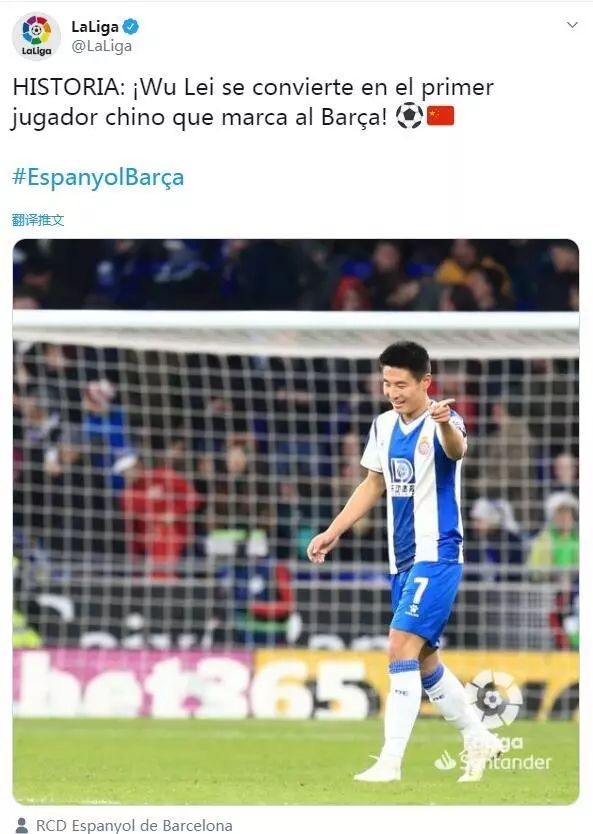Click the bet365 advertising board
Image resolution: width=593 pixels, height=834 pixels.
coord(296,684)
